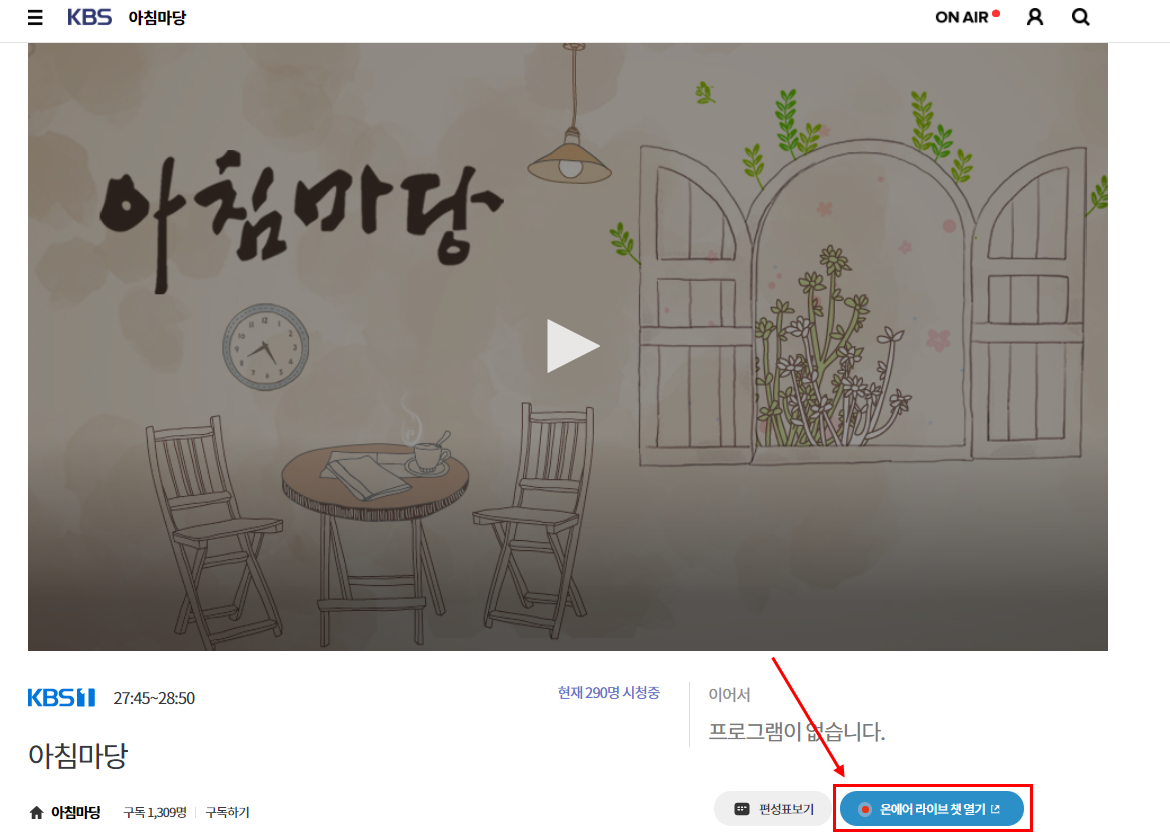Click the KBS logo

tap(90, 17)
